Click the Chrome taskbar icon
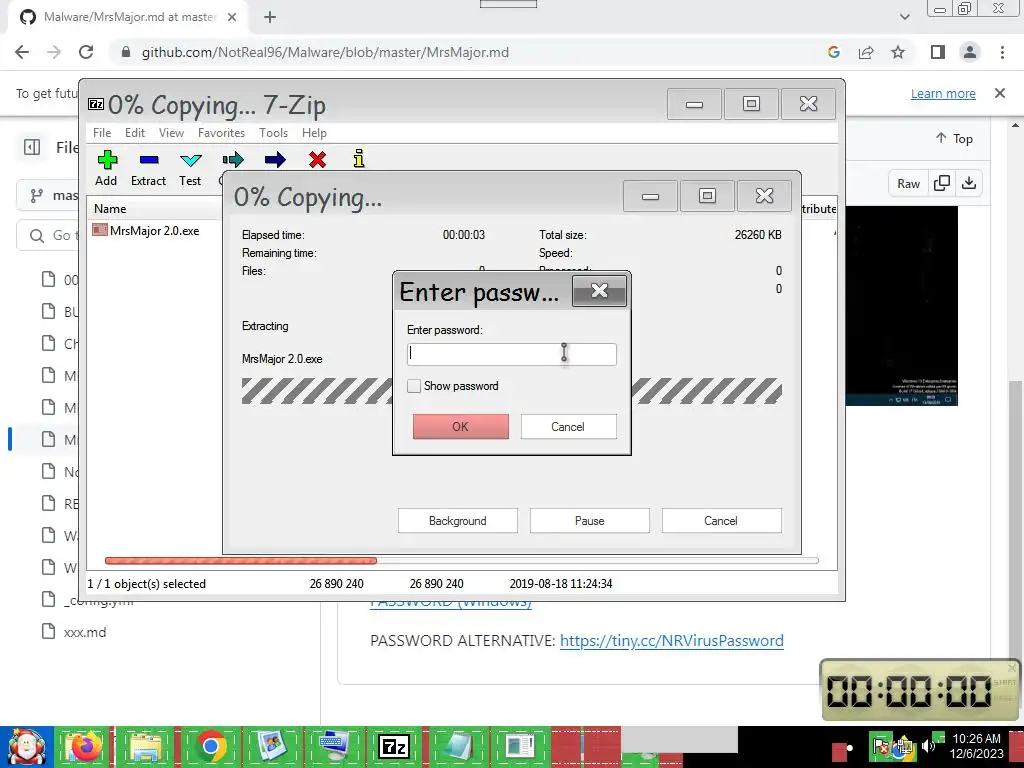This screenshot has width=1024, height=768. pyautogui.click(x=210, y=747)
